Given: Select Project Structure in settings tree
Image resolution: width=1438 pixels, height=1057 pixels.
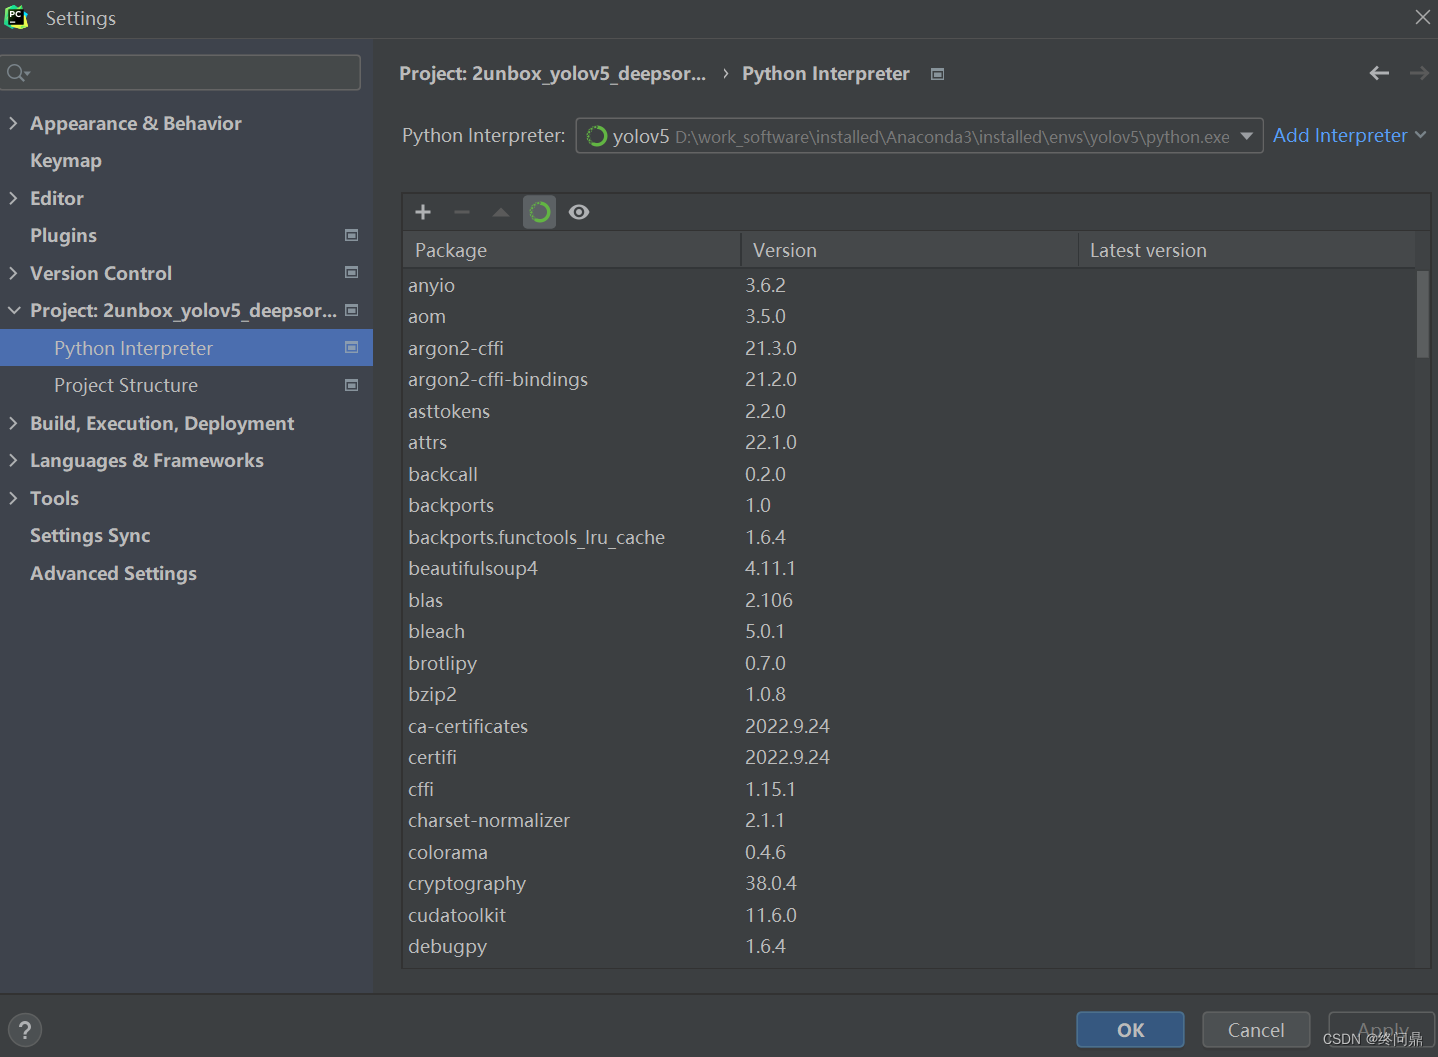Looking at the screenshot, I should pyautogui.click(x=186, y=385).
